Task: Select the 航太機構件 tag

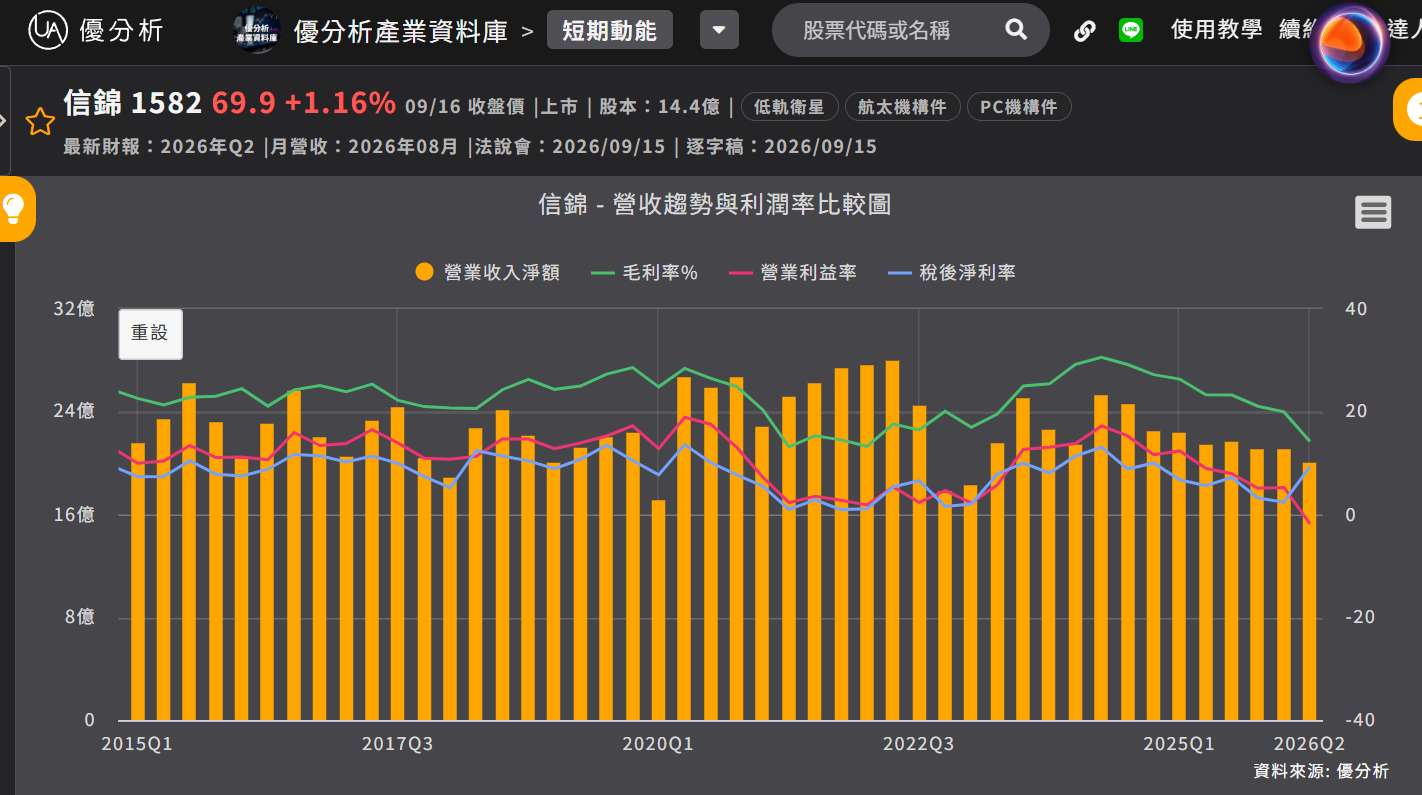Action: coord(902,107)
